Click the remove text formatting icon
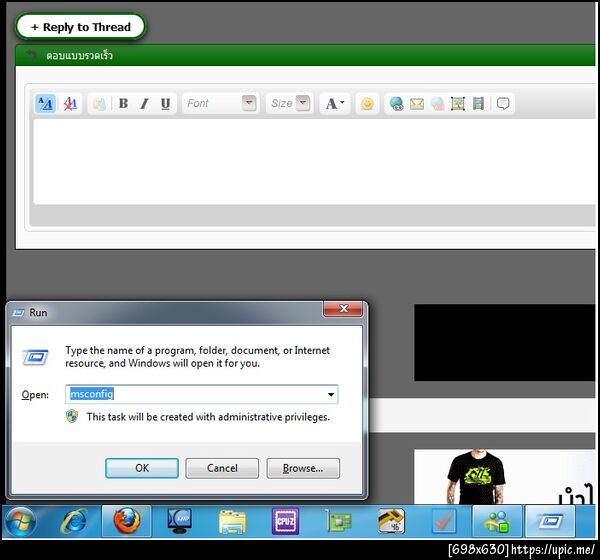 70,104
